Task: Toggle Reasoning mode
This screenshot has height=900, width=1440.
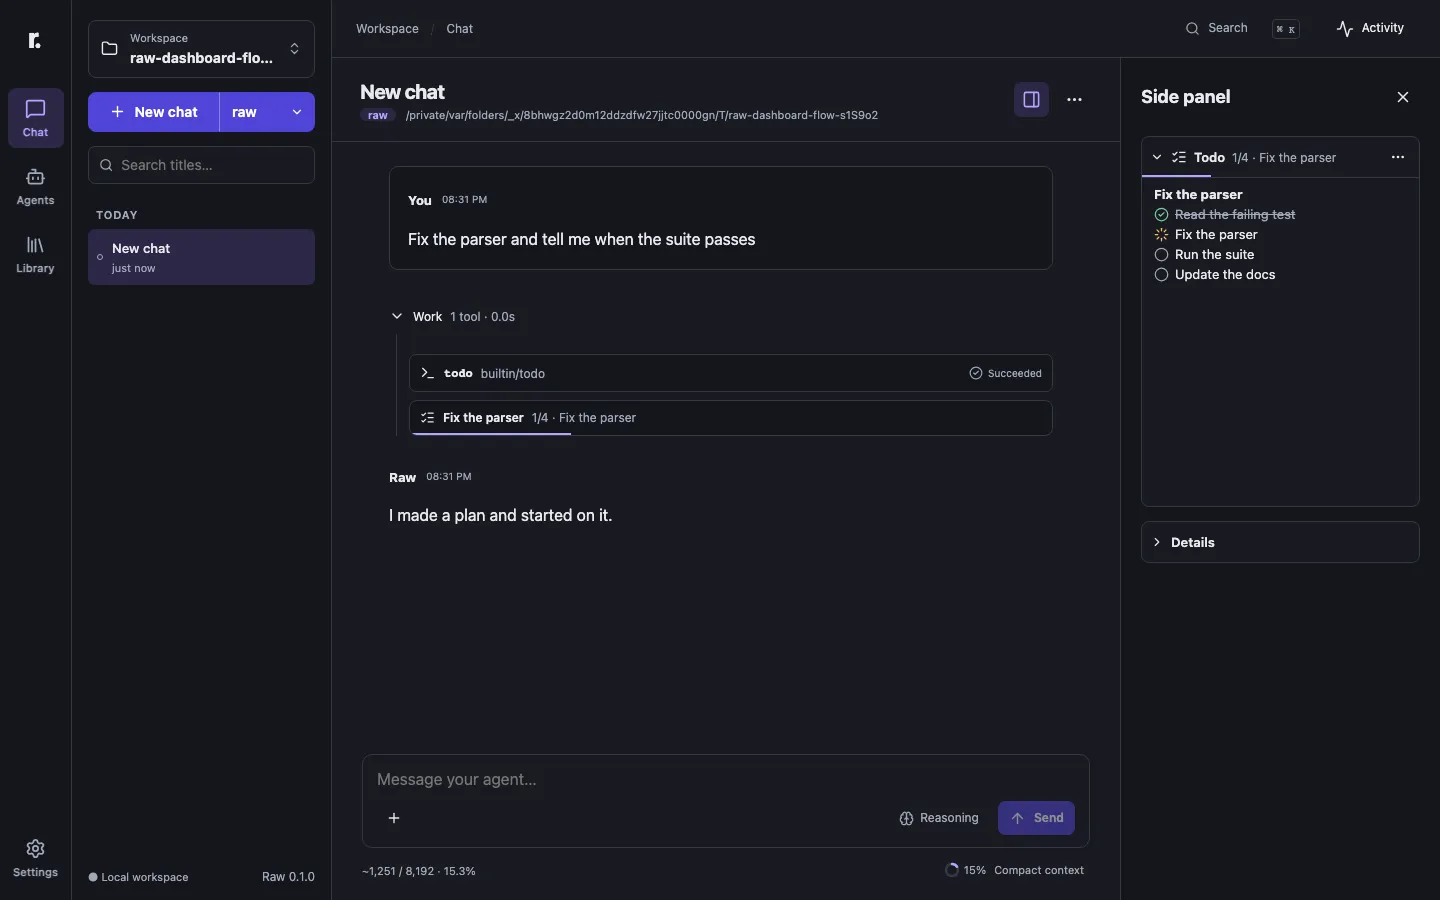Action: pyautogui.click(x=939, y=818)
